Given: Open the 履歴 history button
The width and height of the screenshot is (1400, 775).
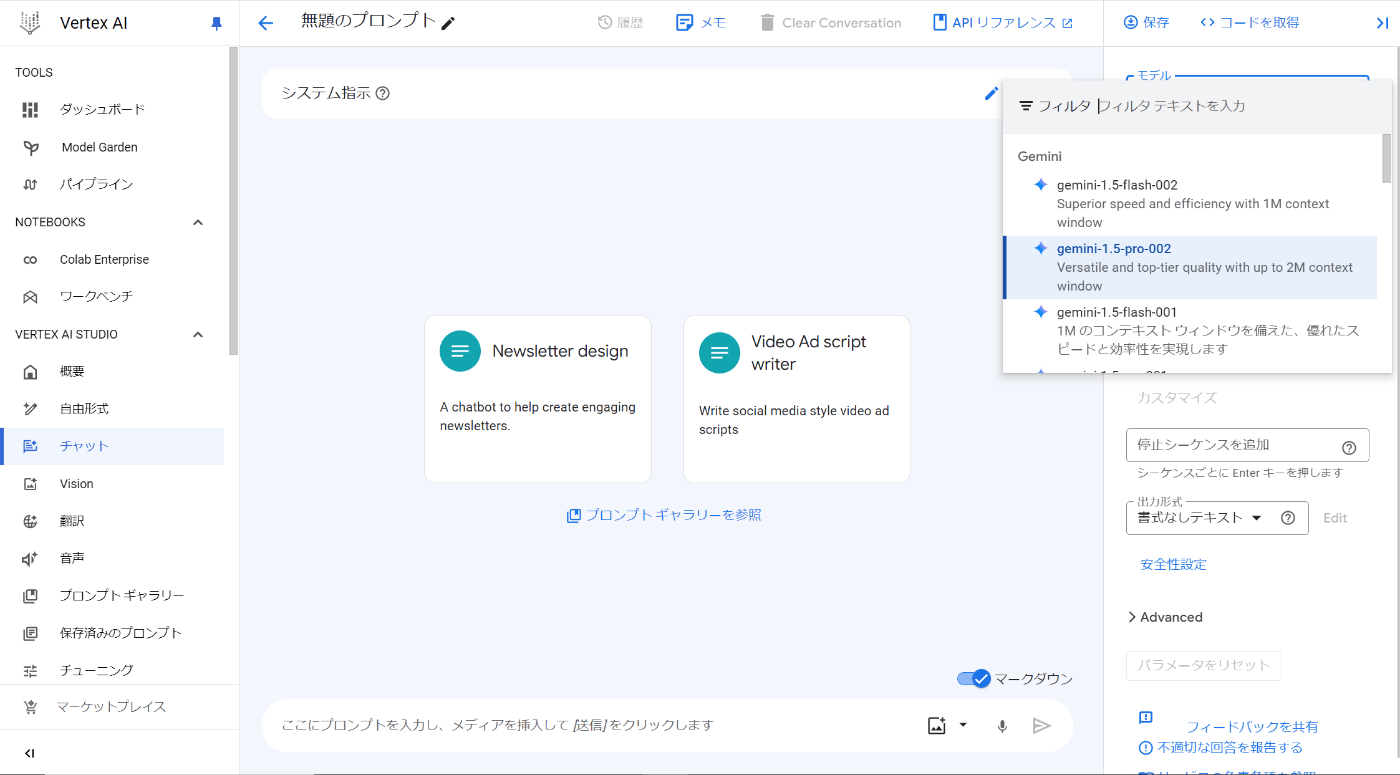Looking at the screenshot, I should [620, 23].
